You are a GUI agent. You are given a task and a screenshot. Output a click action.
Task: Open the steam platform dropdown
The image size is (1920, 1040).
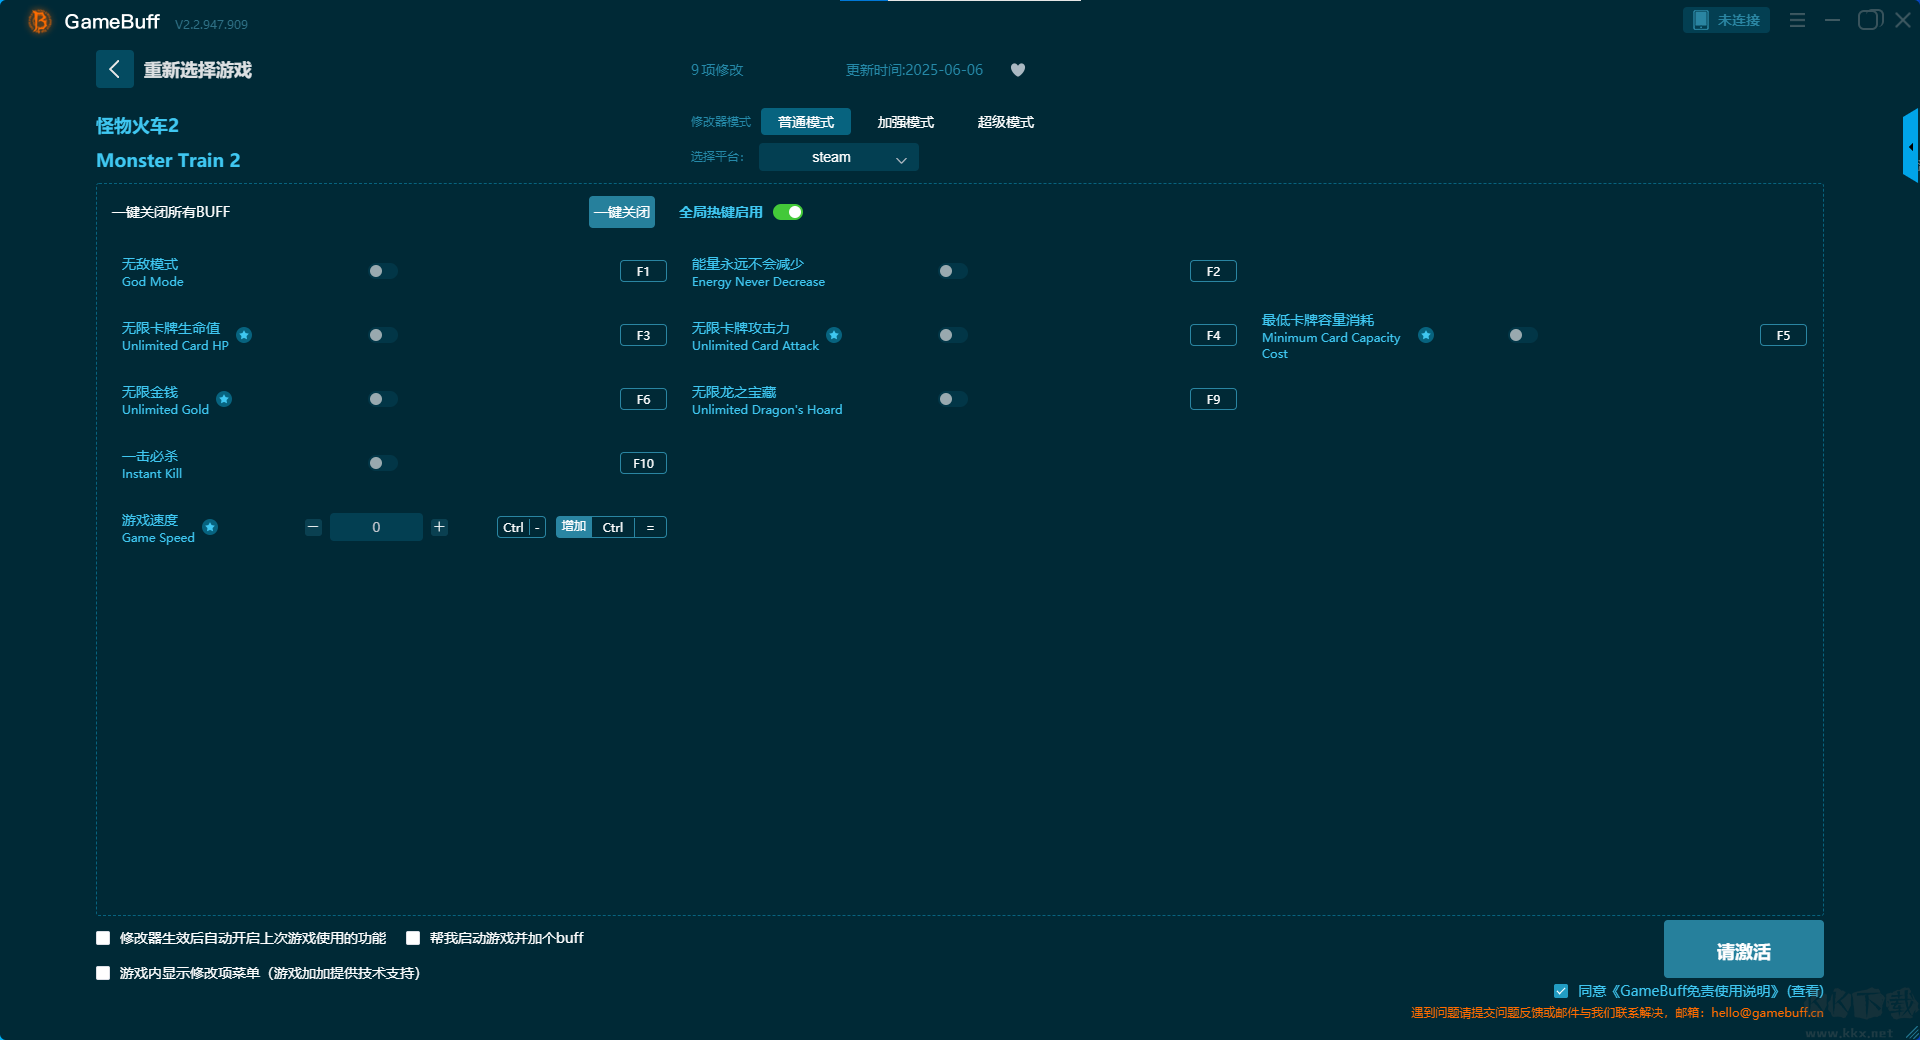838,157
